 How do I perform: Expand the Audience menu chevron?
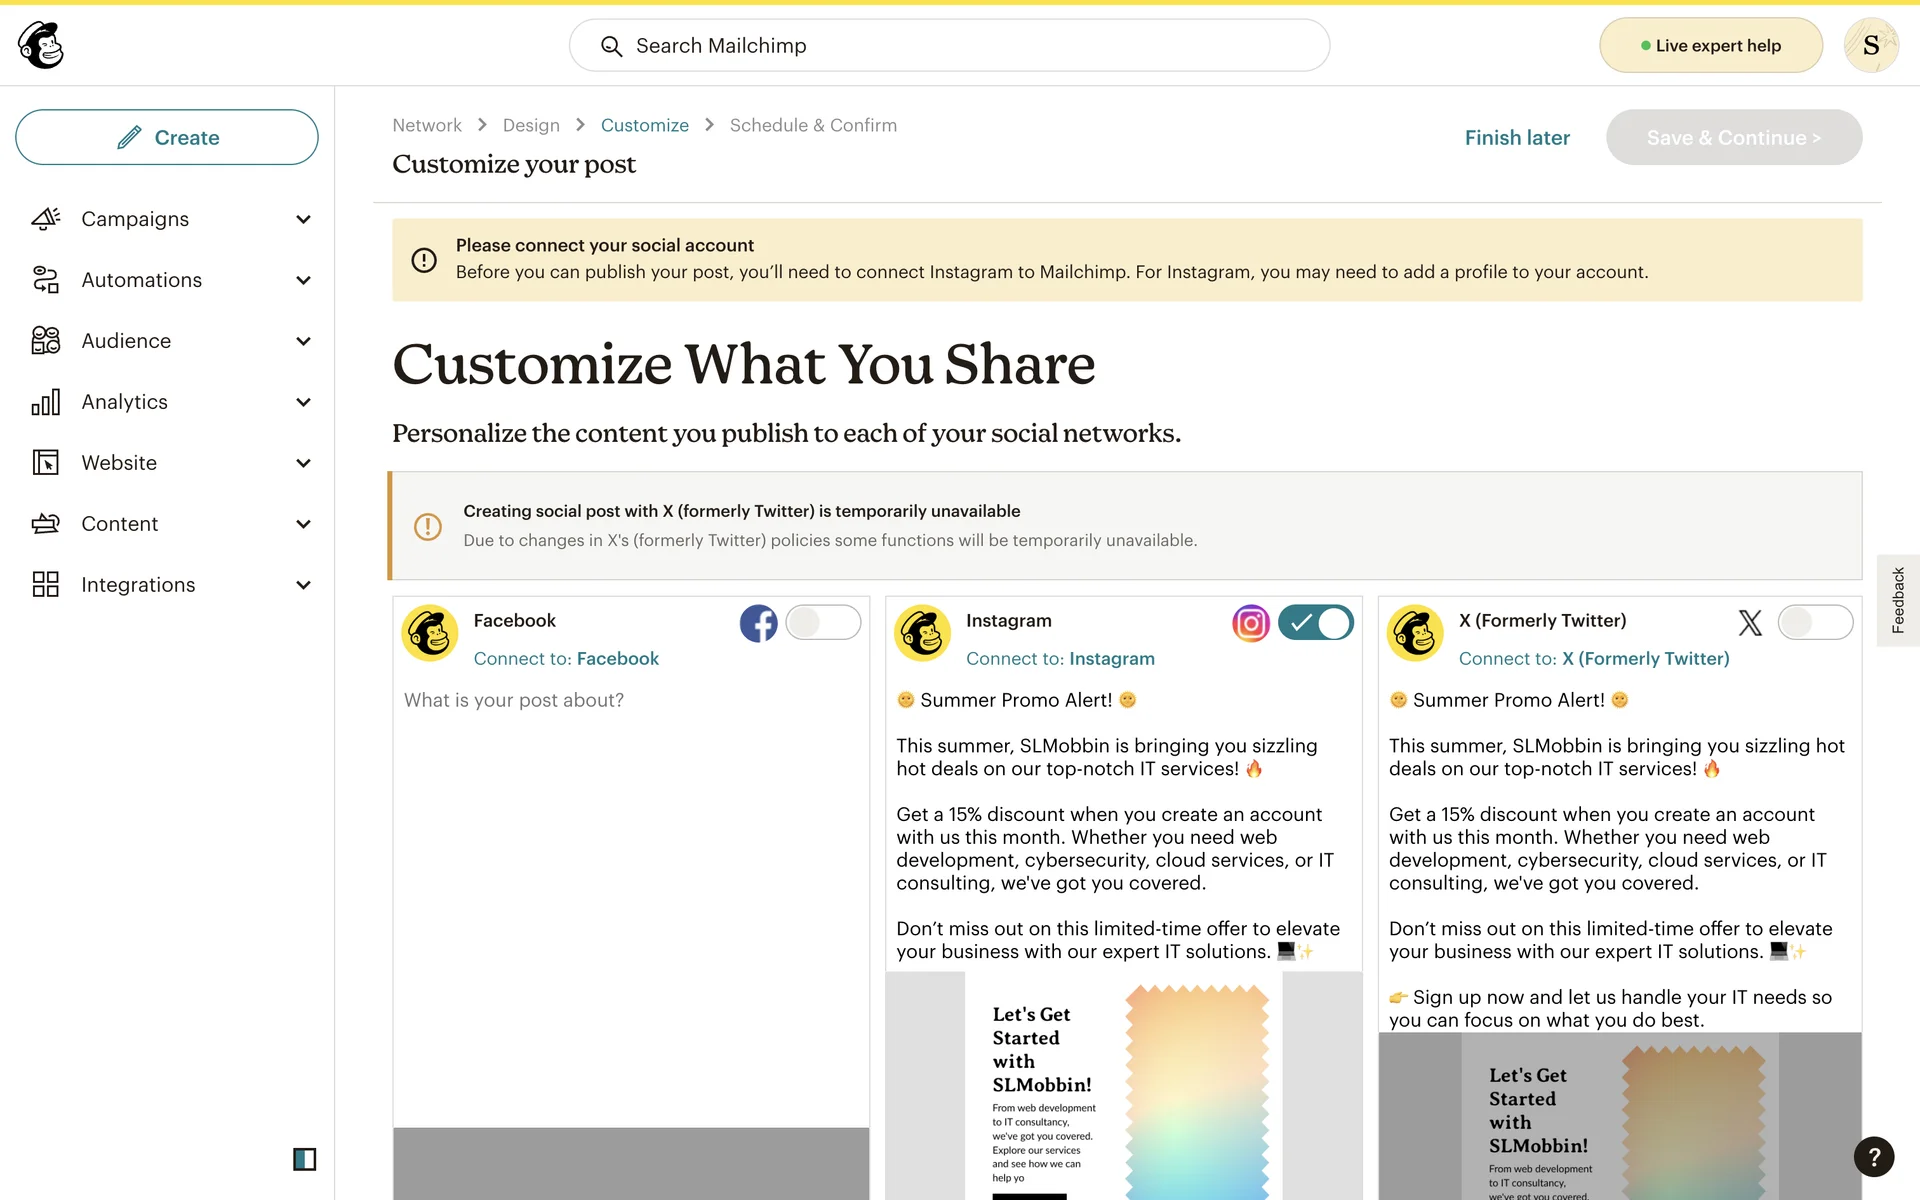(303, 341)
